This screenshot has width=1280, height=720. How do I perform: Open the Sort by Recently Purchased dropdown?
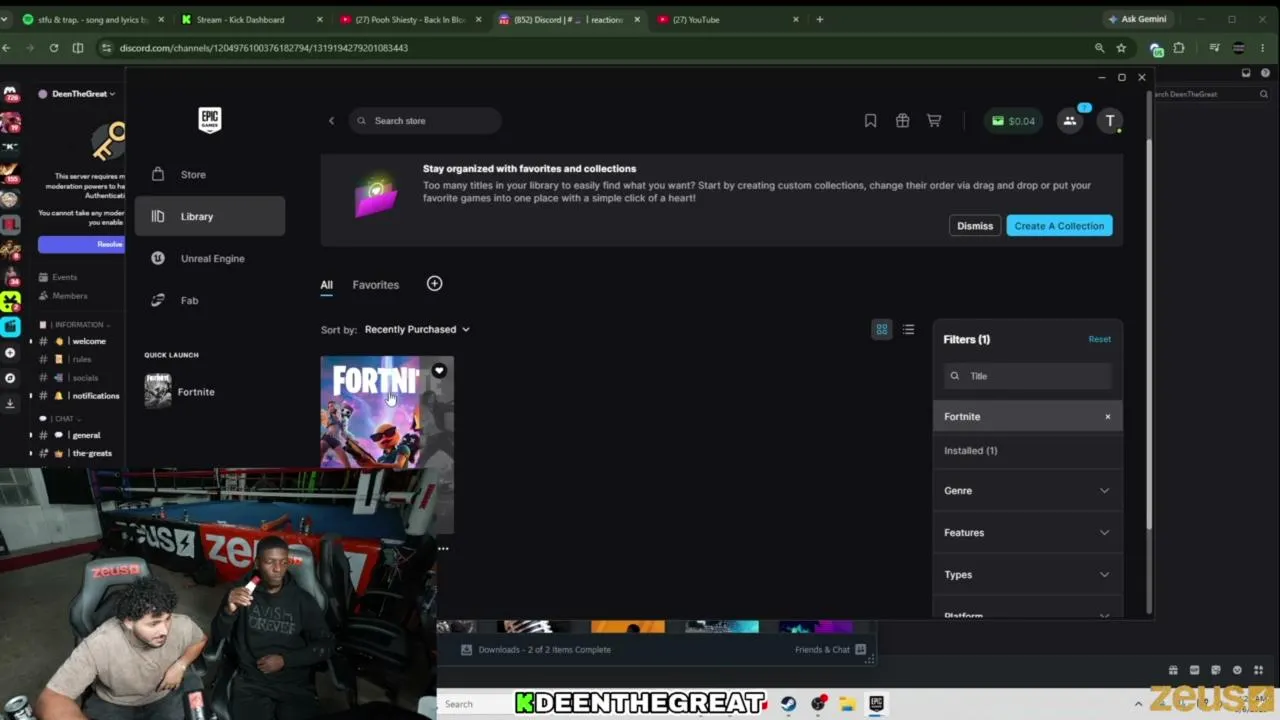tap(417, 329)
